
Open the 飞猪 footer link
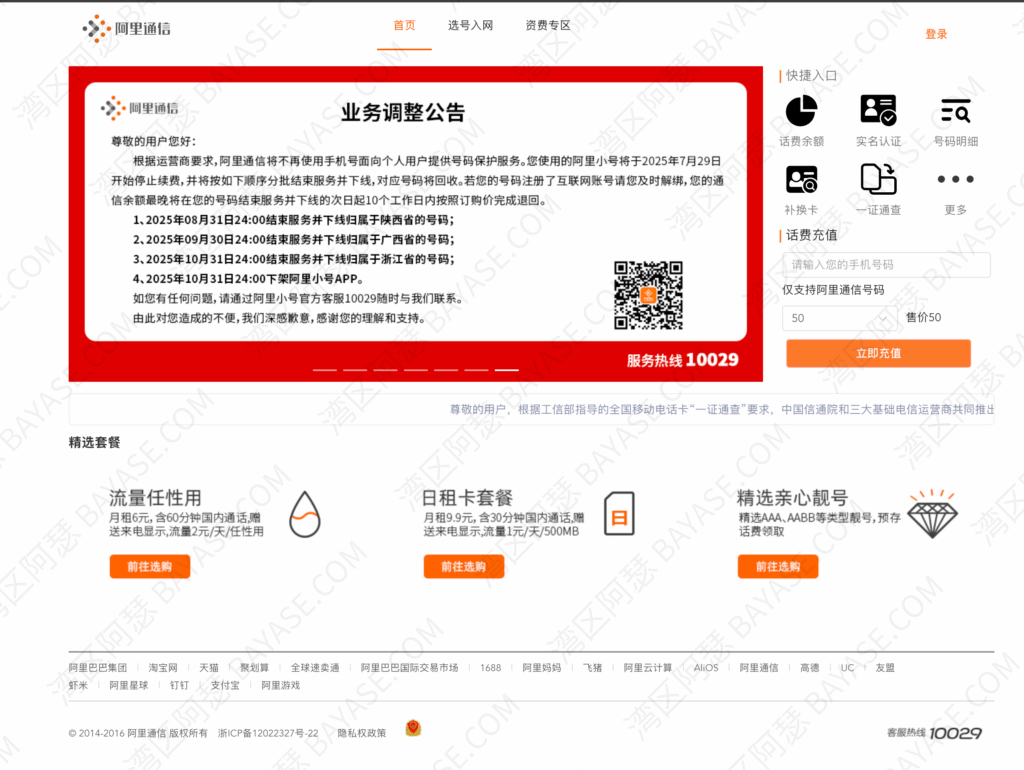point(592,667)
